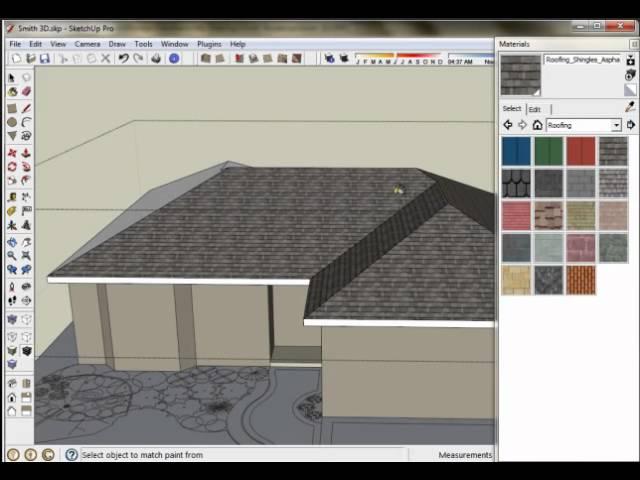Activate the Move tool
640x480 pixels.
[x=12, y=153]
